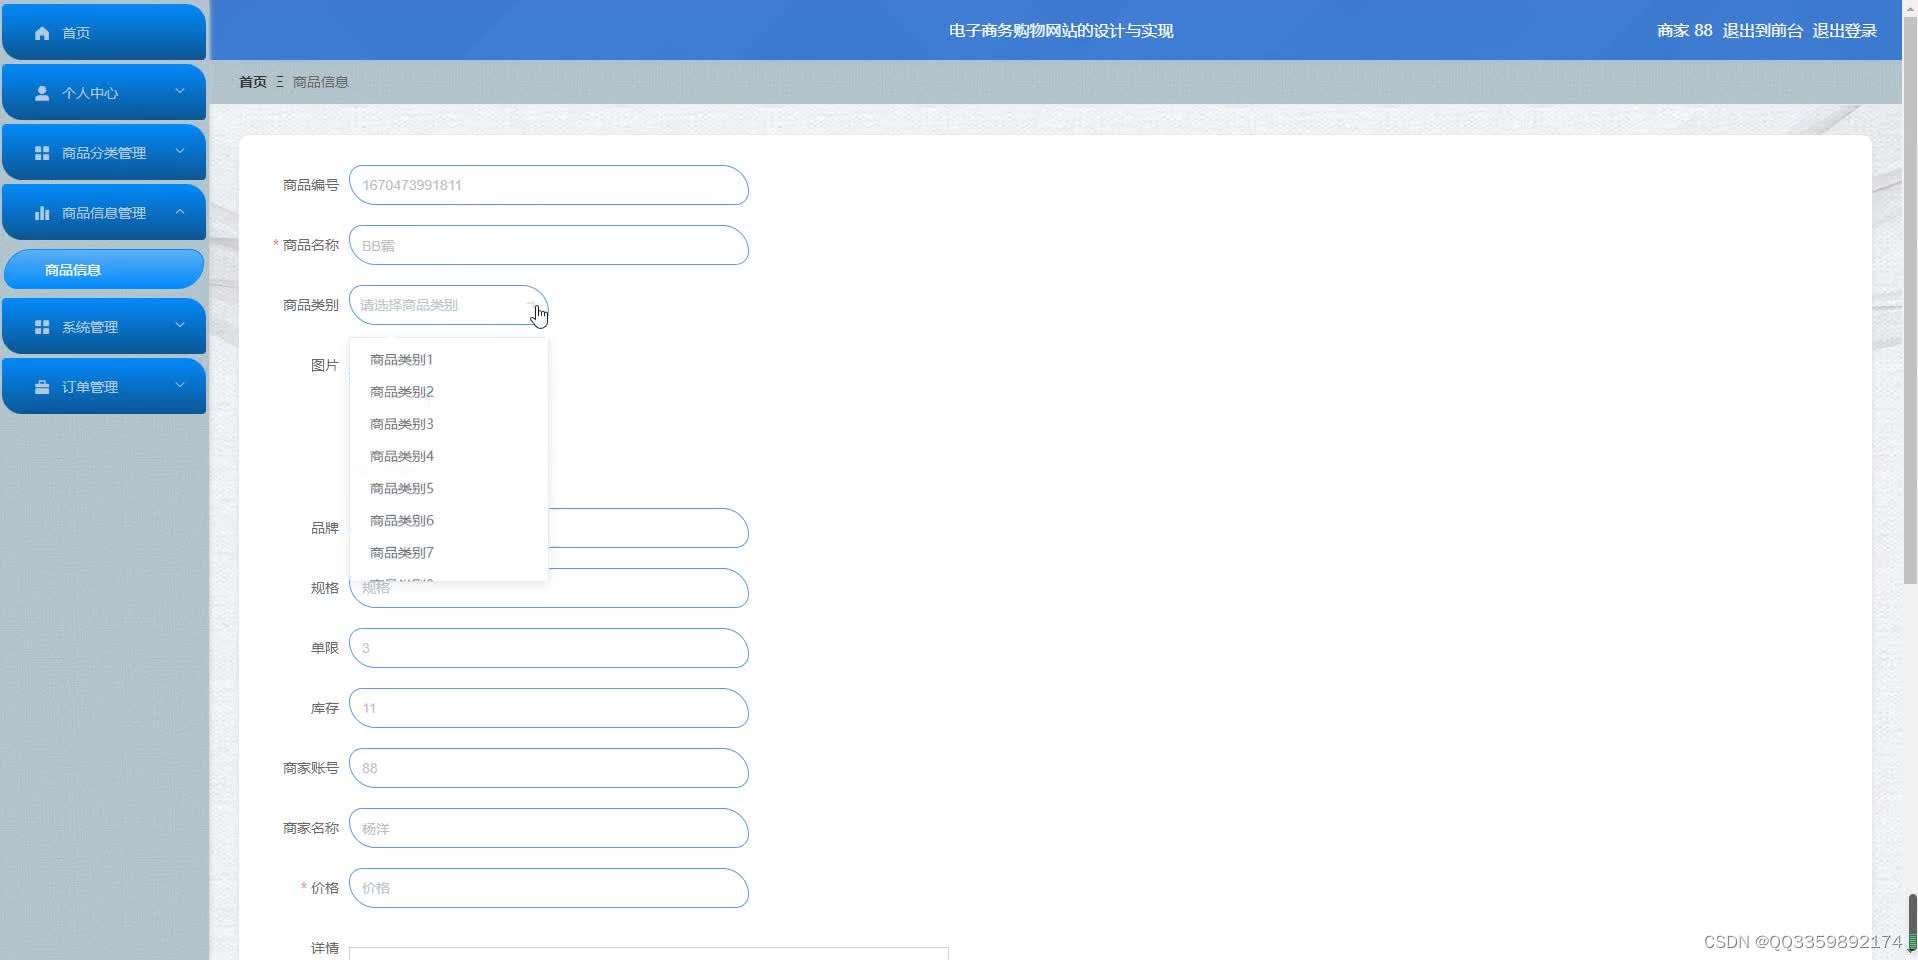The image size is (1918, 960).
Task: Collapse the 商品信息管理 menu chevron
Action: pyautogui.click(x=180, y=212)
